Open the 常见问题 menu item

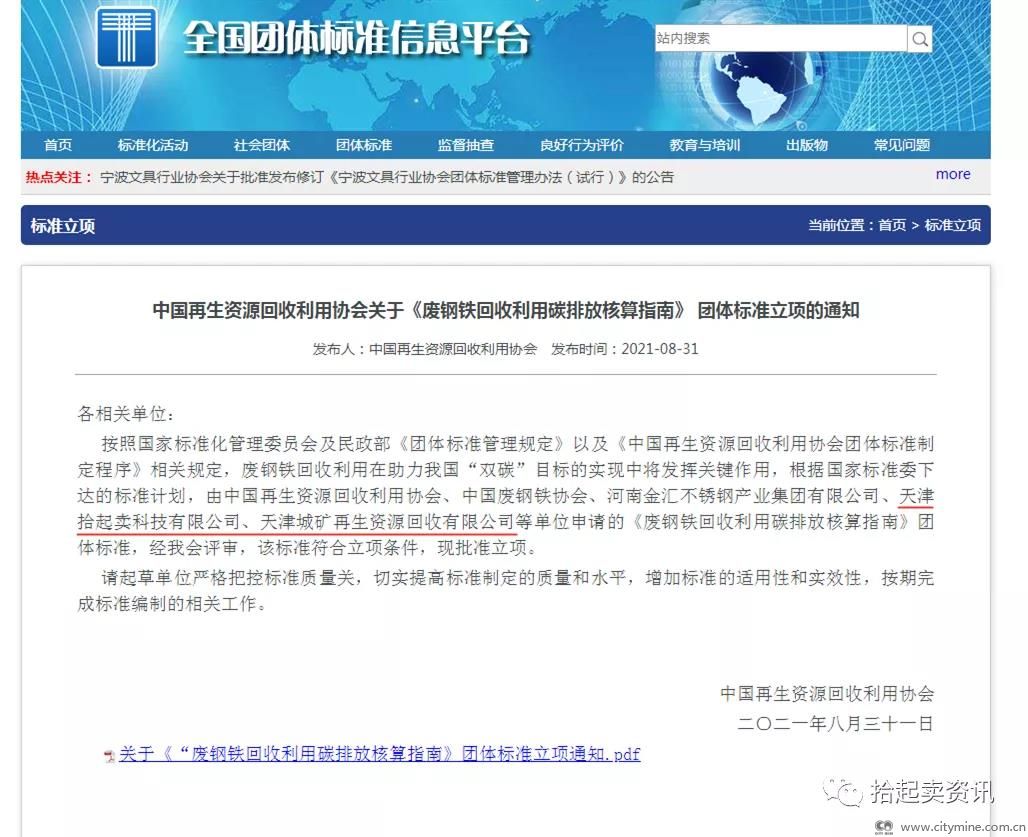coord(901,145)
